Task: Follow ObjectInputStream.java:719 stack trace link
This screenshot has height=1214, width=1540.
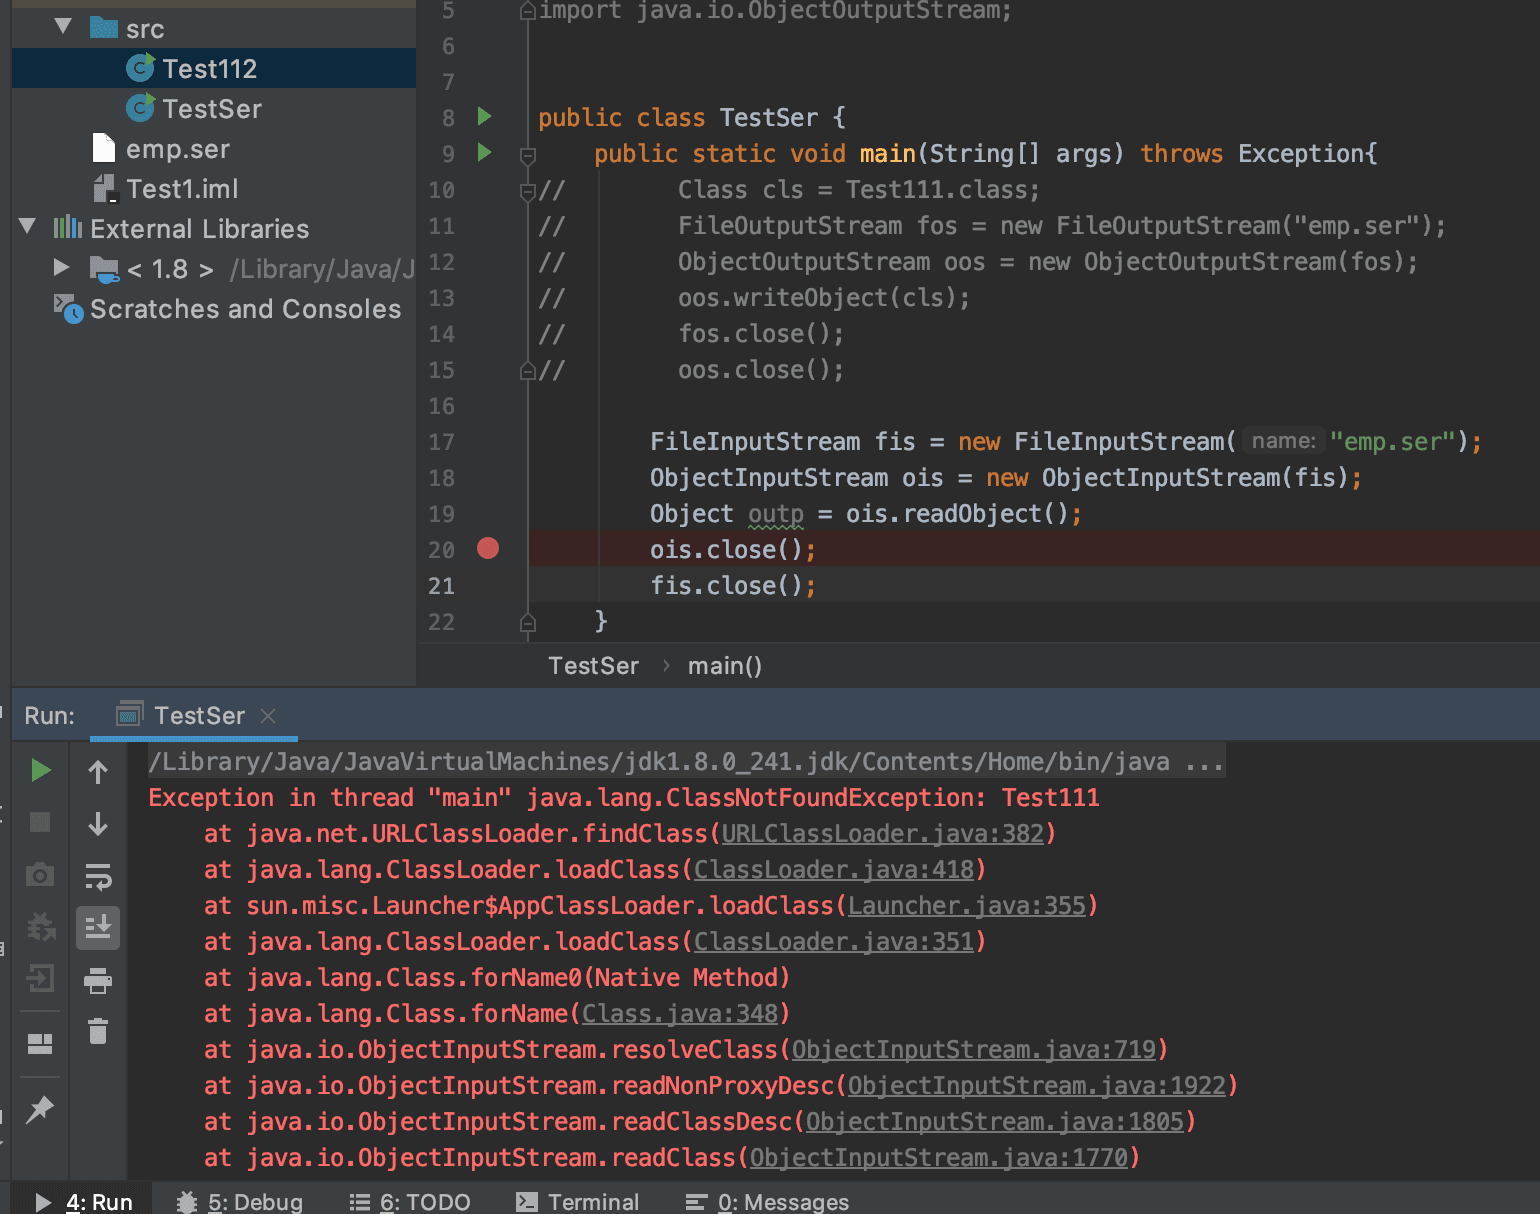Action: 976,1049
